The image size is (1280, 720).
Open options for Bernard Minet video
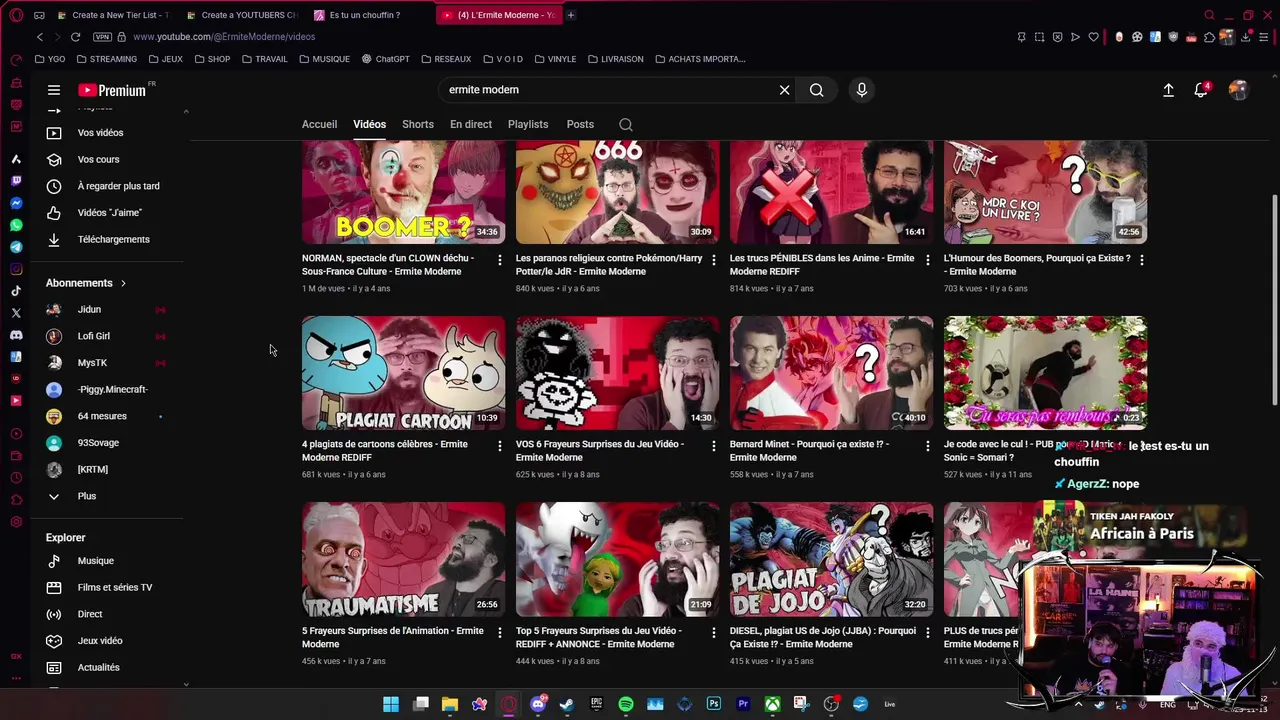[x=928, y=446]
